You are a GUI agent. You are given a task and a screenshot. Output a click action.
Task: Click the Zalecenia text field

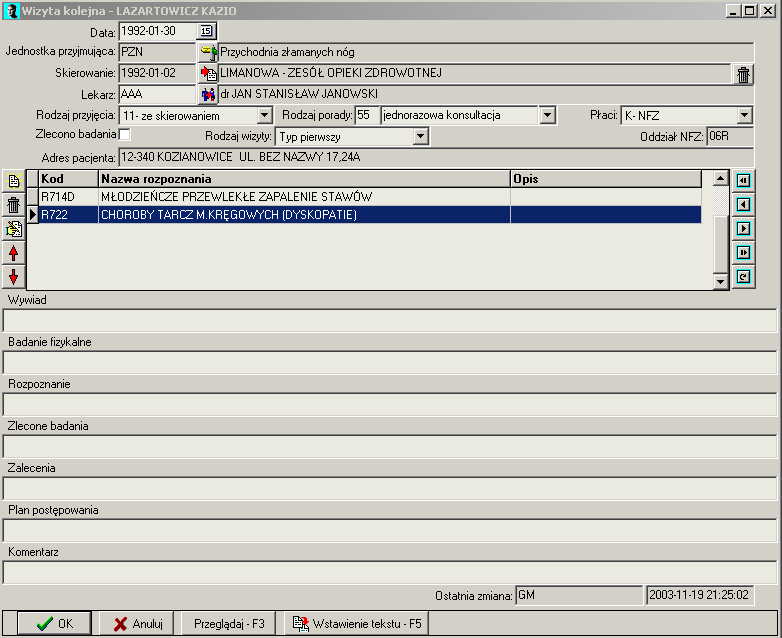pyautogui.click(x=390, y=488)
